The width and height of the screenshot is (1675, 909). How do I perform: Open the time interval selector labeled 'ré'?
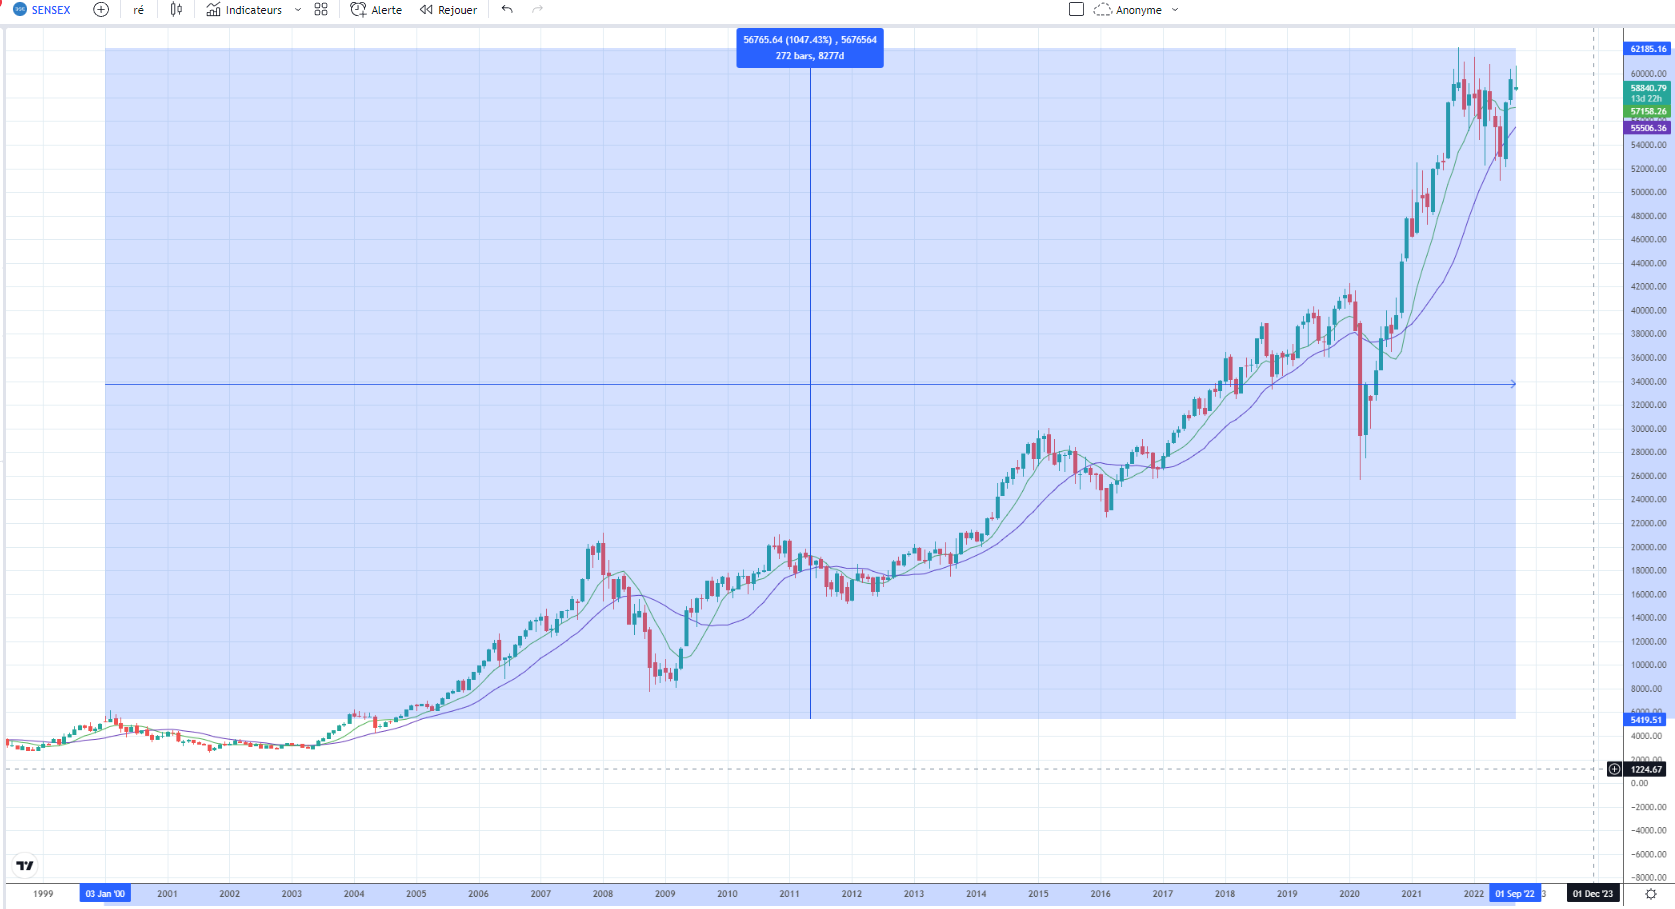138,10
